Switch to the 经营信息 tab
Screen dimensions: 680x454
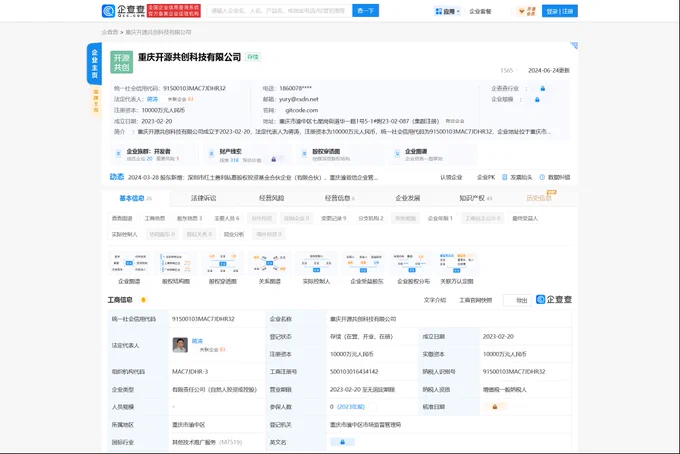[340, 198]
